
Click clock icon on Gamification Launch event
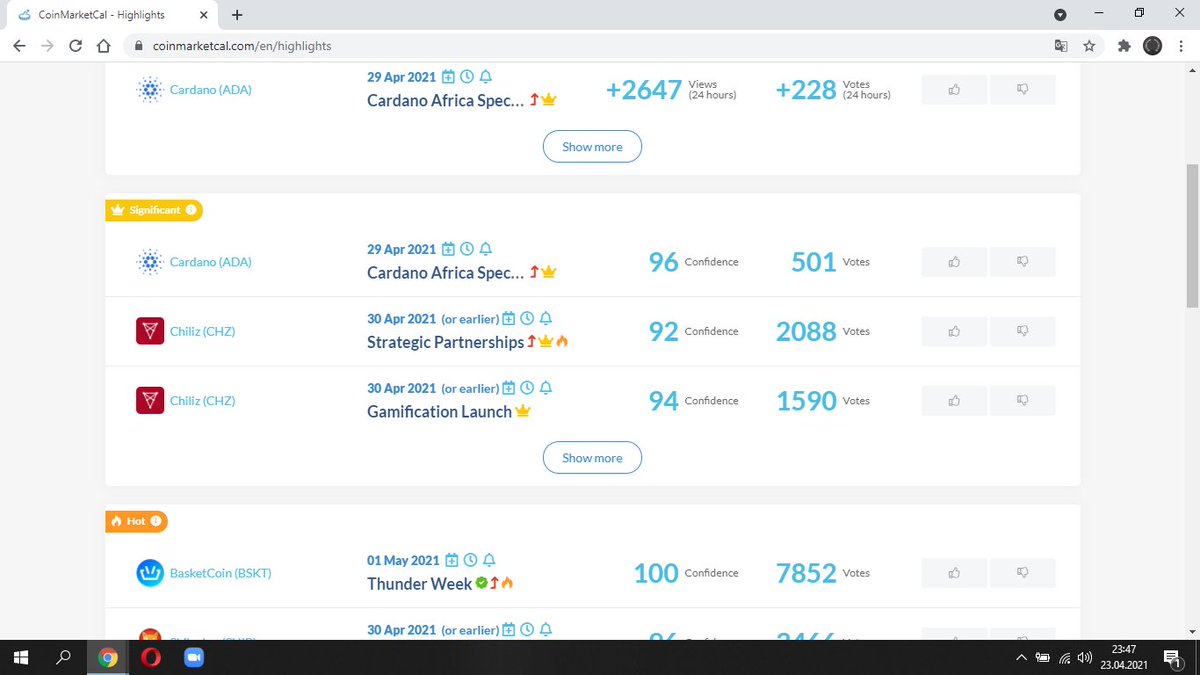pos(527,388)
